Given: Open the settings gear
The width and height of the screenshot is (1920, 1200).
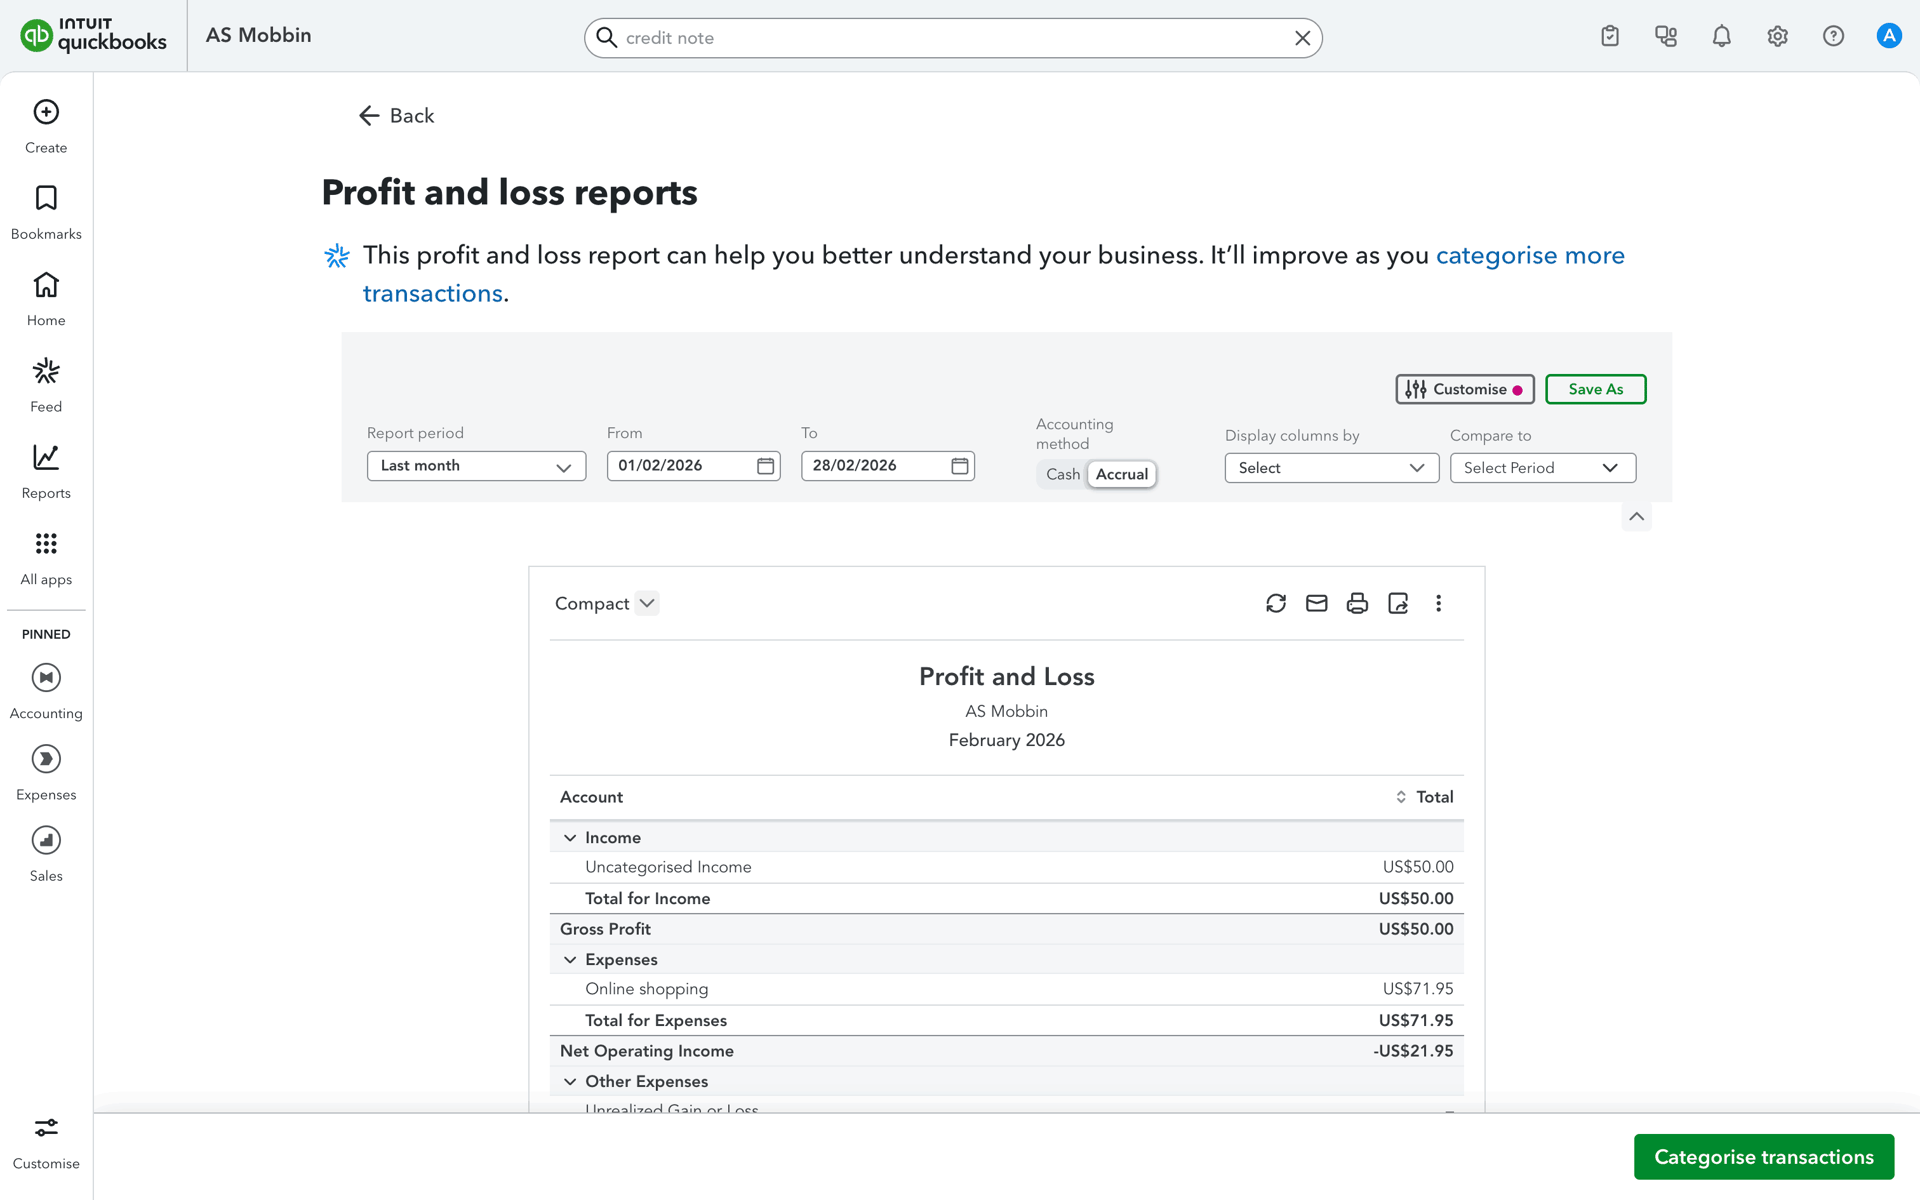Looking at the screenshot, I should [x=1777, y=36].
